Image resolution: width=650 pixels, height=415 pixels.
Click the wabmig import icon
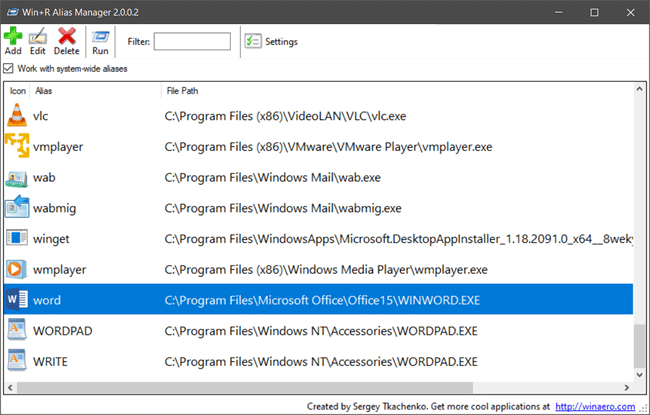pos(17,207)
